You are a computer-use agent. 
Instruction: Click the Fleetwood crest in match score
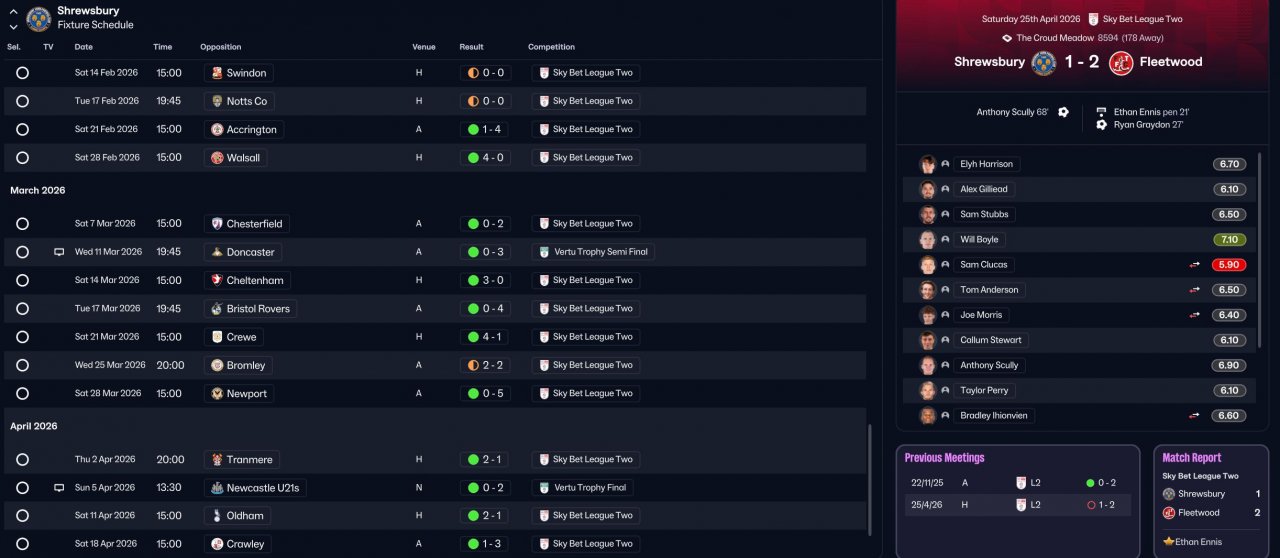[1121, 62]
